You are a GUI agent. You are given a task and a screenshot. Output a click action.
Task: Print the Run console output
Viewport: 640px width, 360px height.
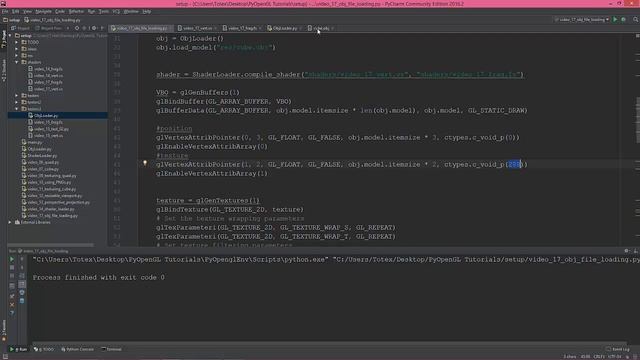click(x=22, y=292)
